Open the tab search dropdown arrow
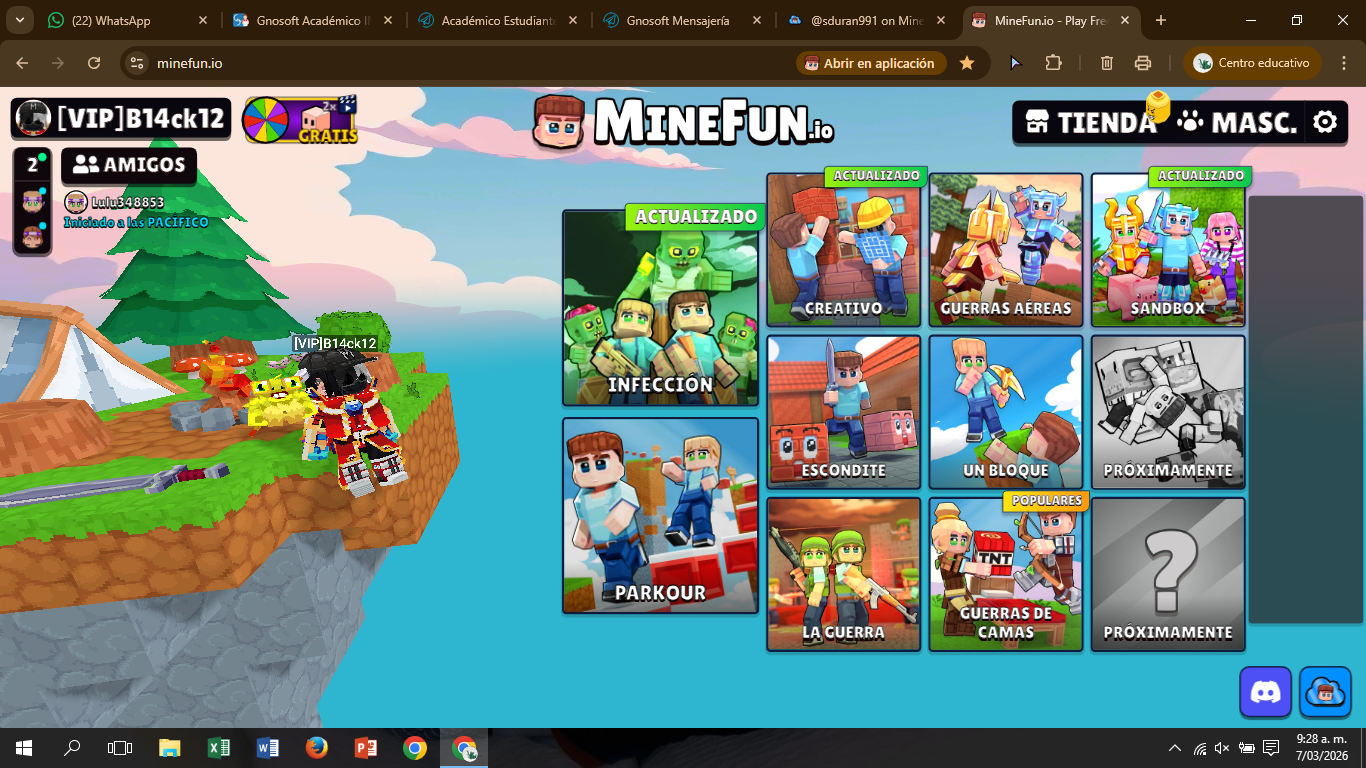 point(20,20)
